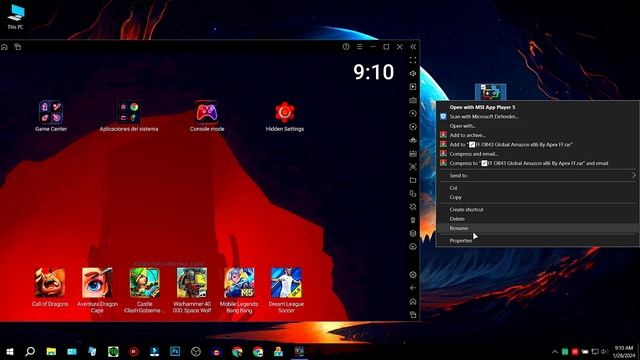Open emulator settings gear in sidebar
Viewport: 640px width, 360px height.
tap(413, 275)
